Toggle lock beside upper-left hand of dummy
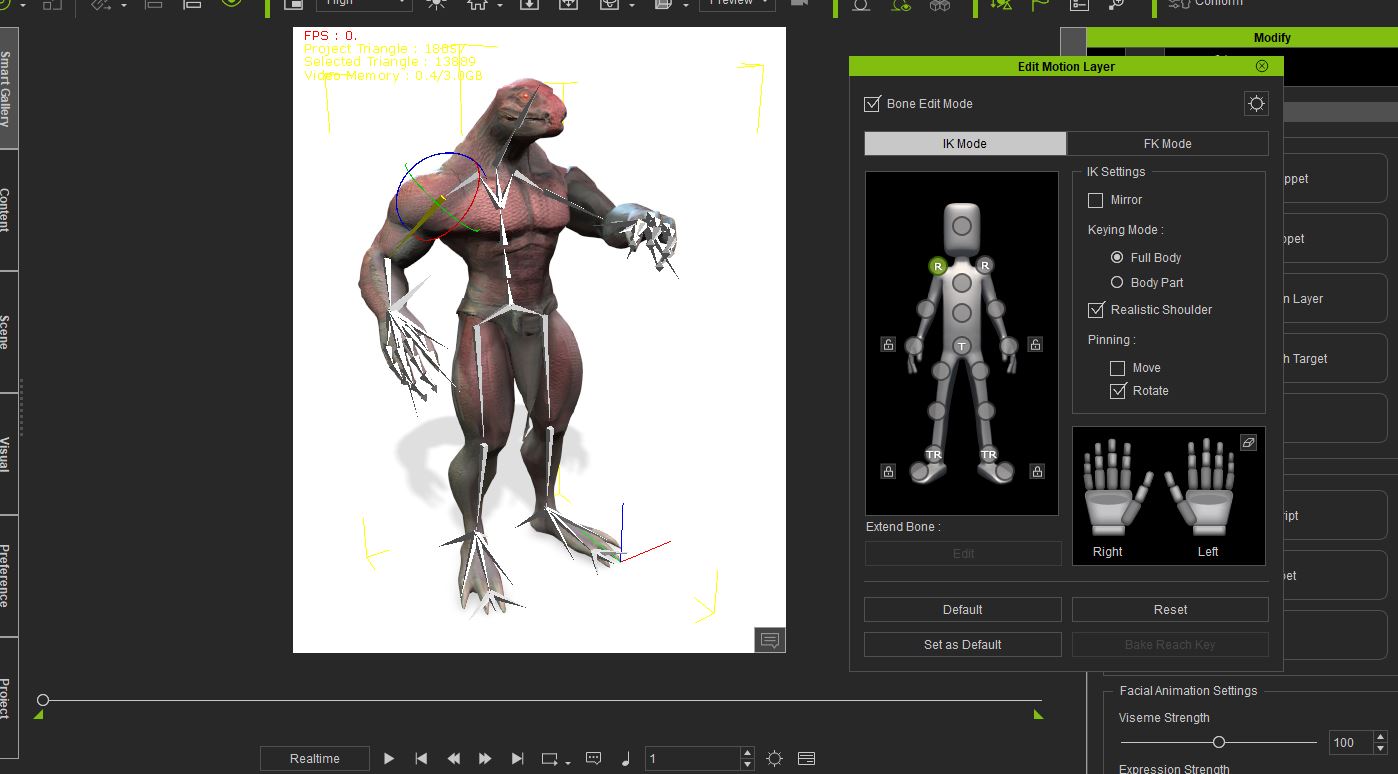The image size is (1398, 774). click(888, 345)
